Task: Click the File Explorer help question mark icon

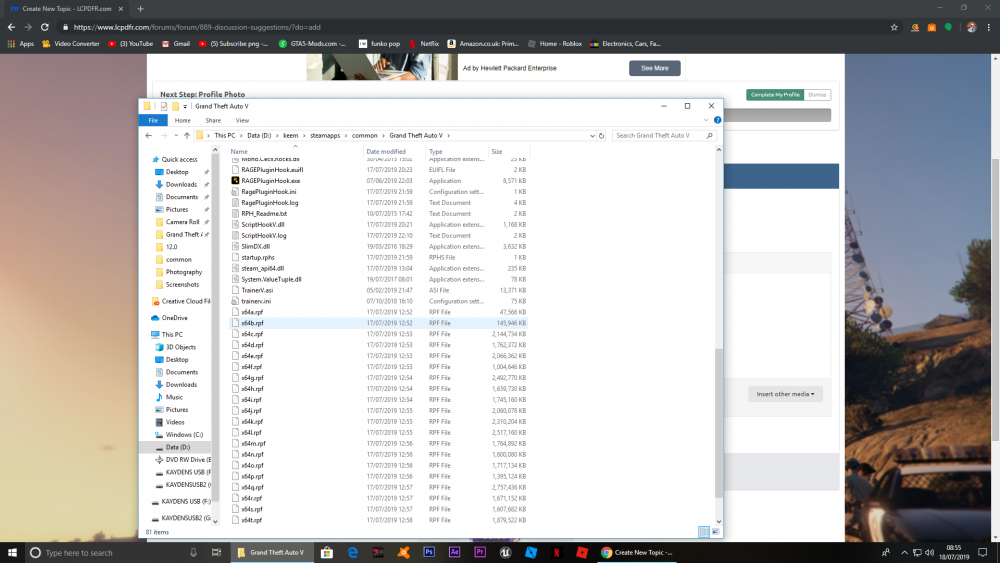Action: coord(717,120)
